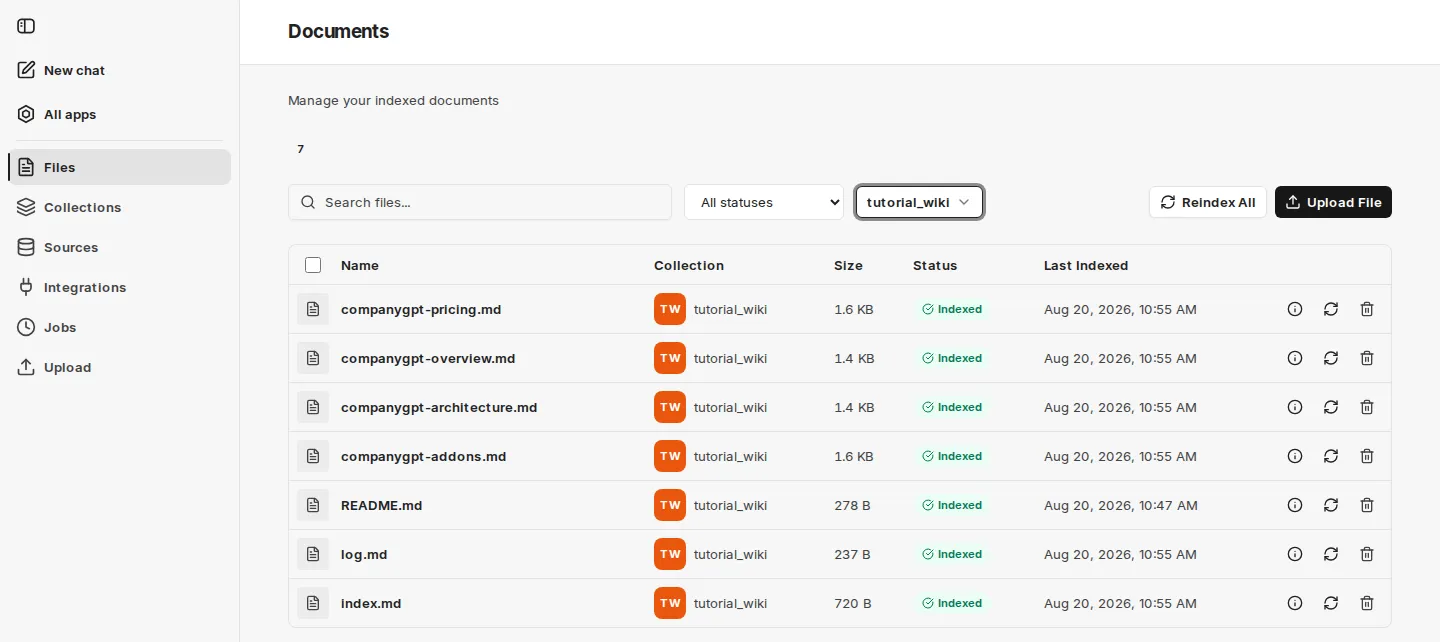Click the Reindex All button
The height and width of the screenshot is (642, 1440).
[x=1208, y=202]
